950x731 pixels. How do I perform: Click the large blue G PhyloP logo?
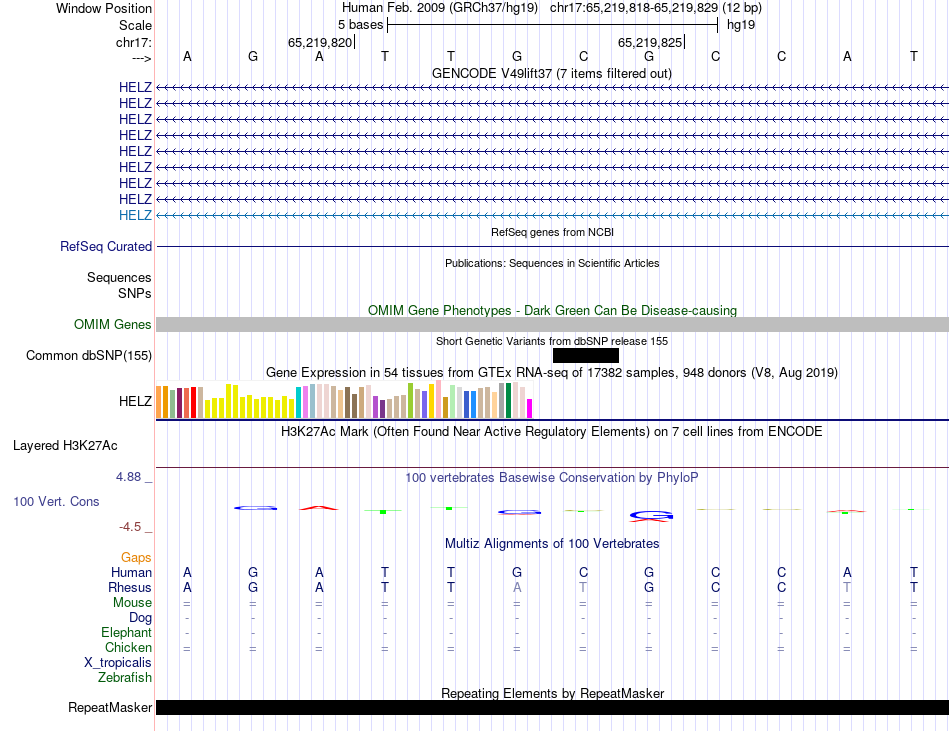click(651, 516)
